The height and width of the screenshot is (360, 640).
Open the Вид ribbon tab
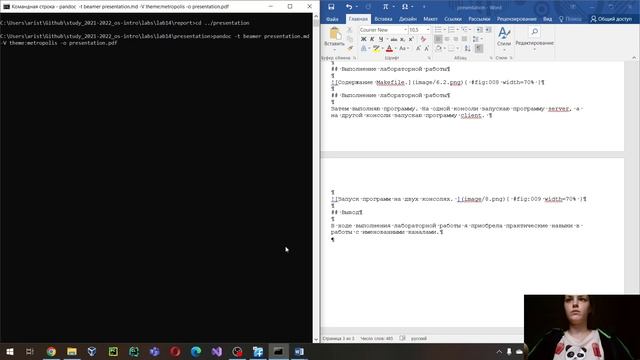[547, 19]
